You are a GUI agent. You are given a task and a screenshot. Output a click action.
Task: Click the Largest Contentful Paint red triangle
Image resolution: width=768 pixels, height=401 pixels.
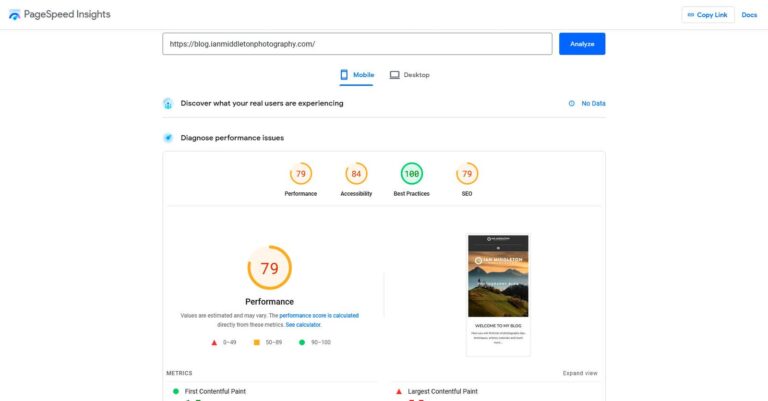click(x=399, y=392)
